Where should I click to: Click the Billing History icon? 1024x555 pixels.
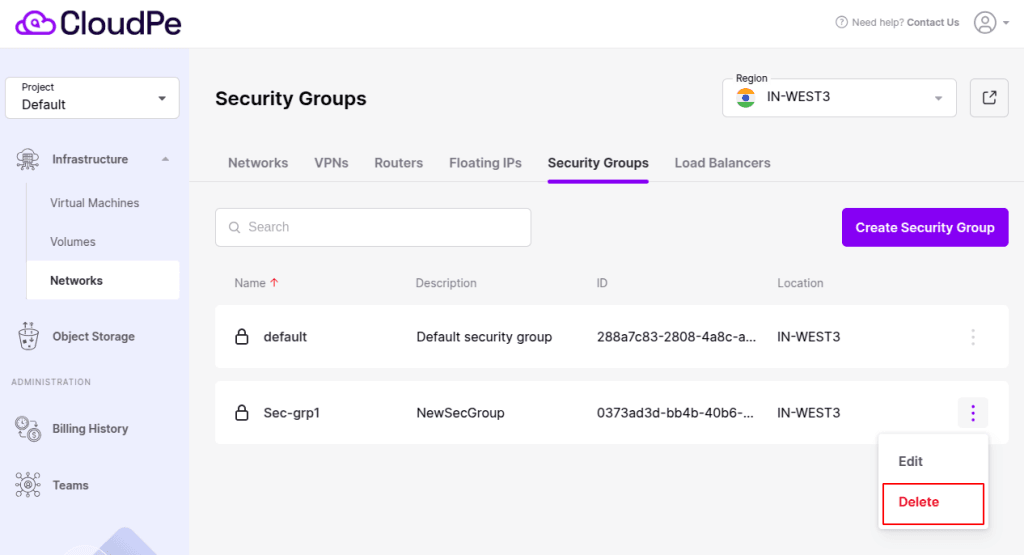click(x=28, y=429)
